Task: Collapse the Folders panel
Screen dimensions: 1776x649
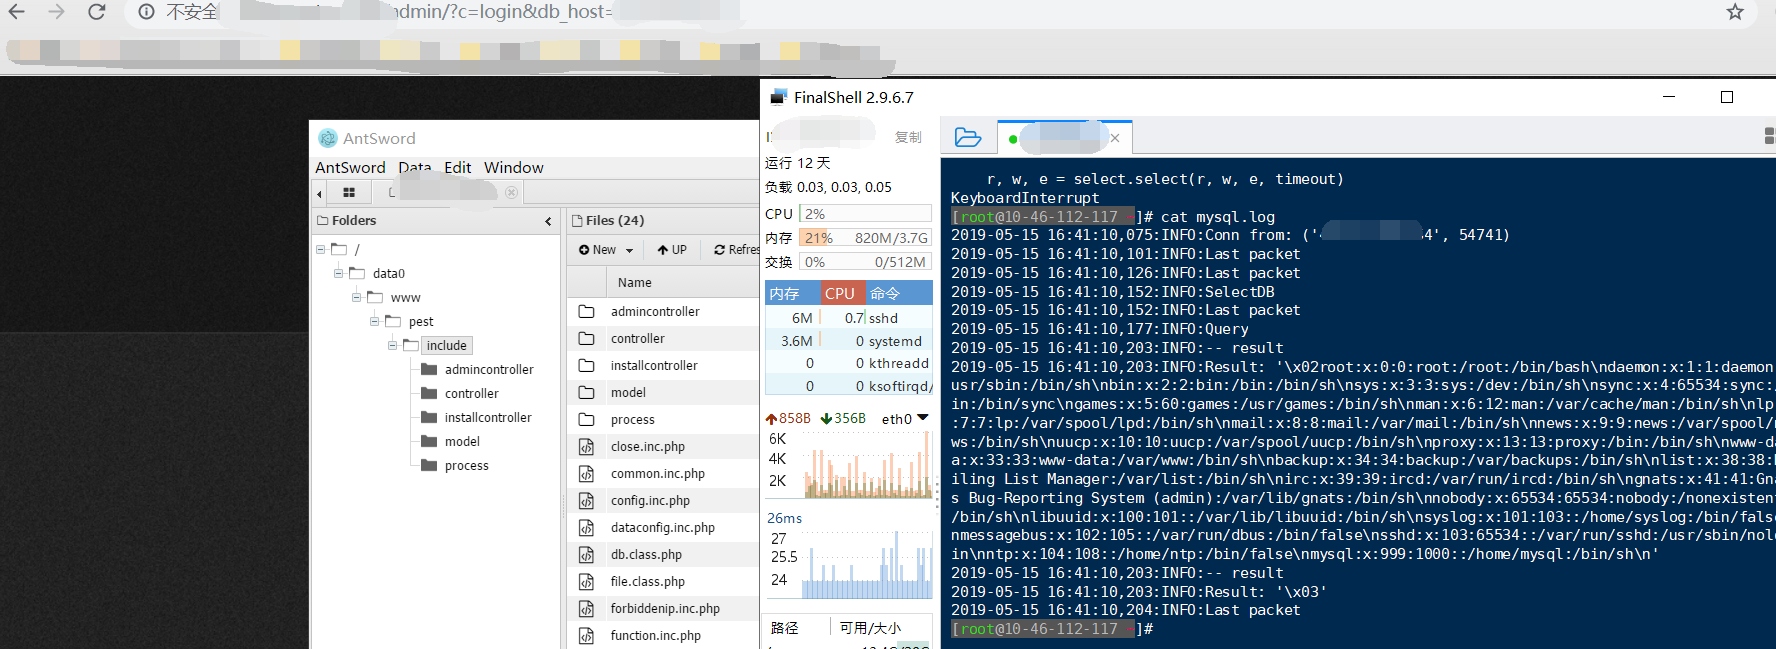Action: click(x=548, y=221)
